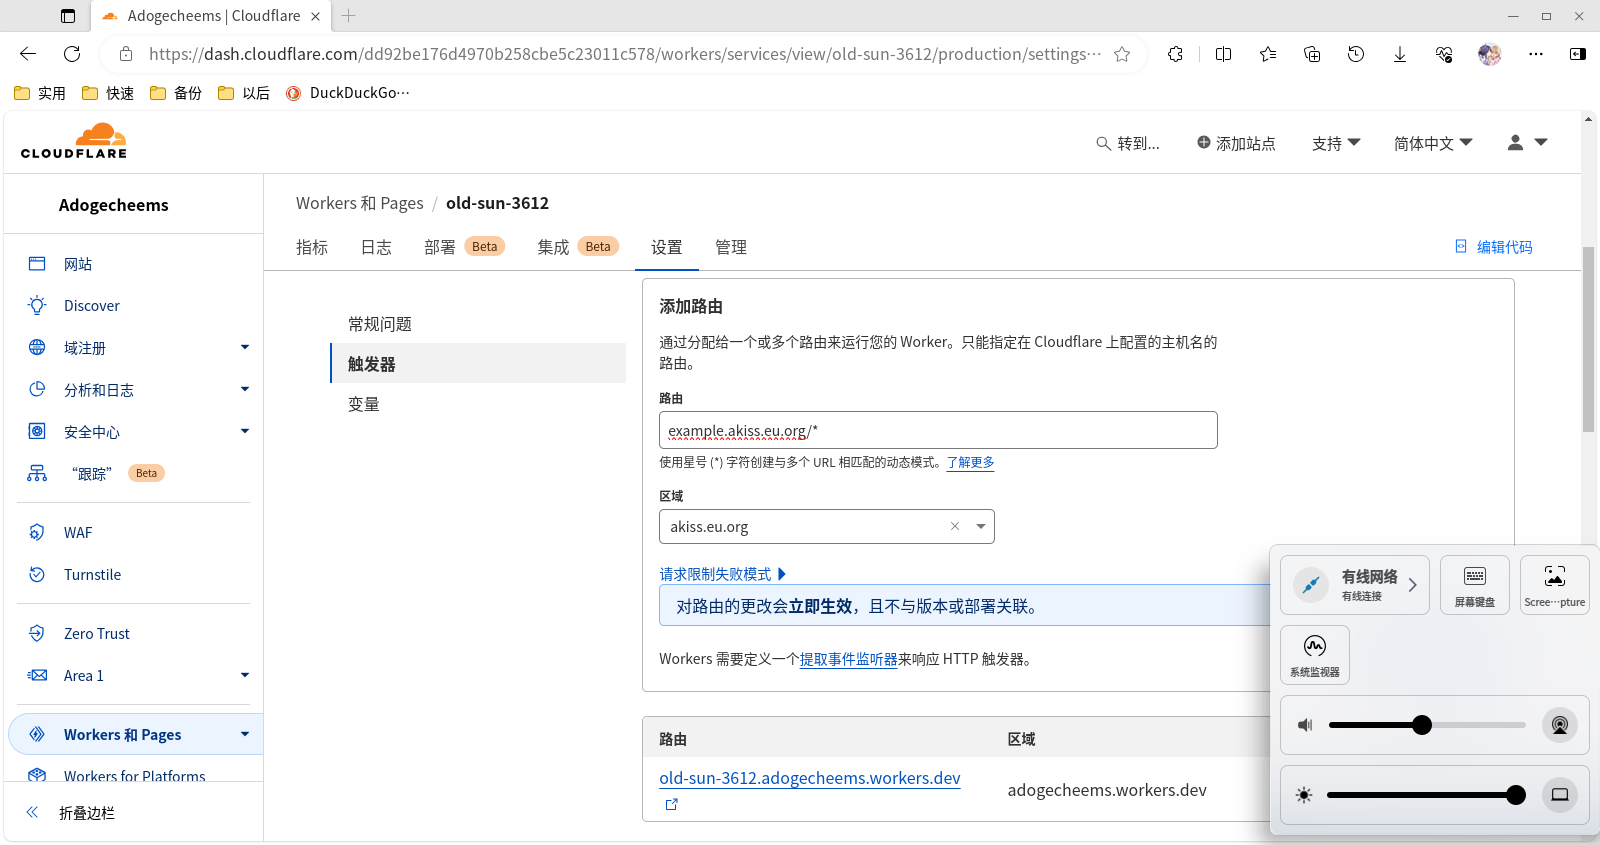Toggle the browser sidebar icon
Screen dimensions: 1600x845
(1578, 54)
